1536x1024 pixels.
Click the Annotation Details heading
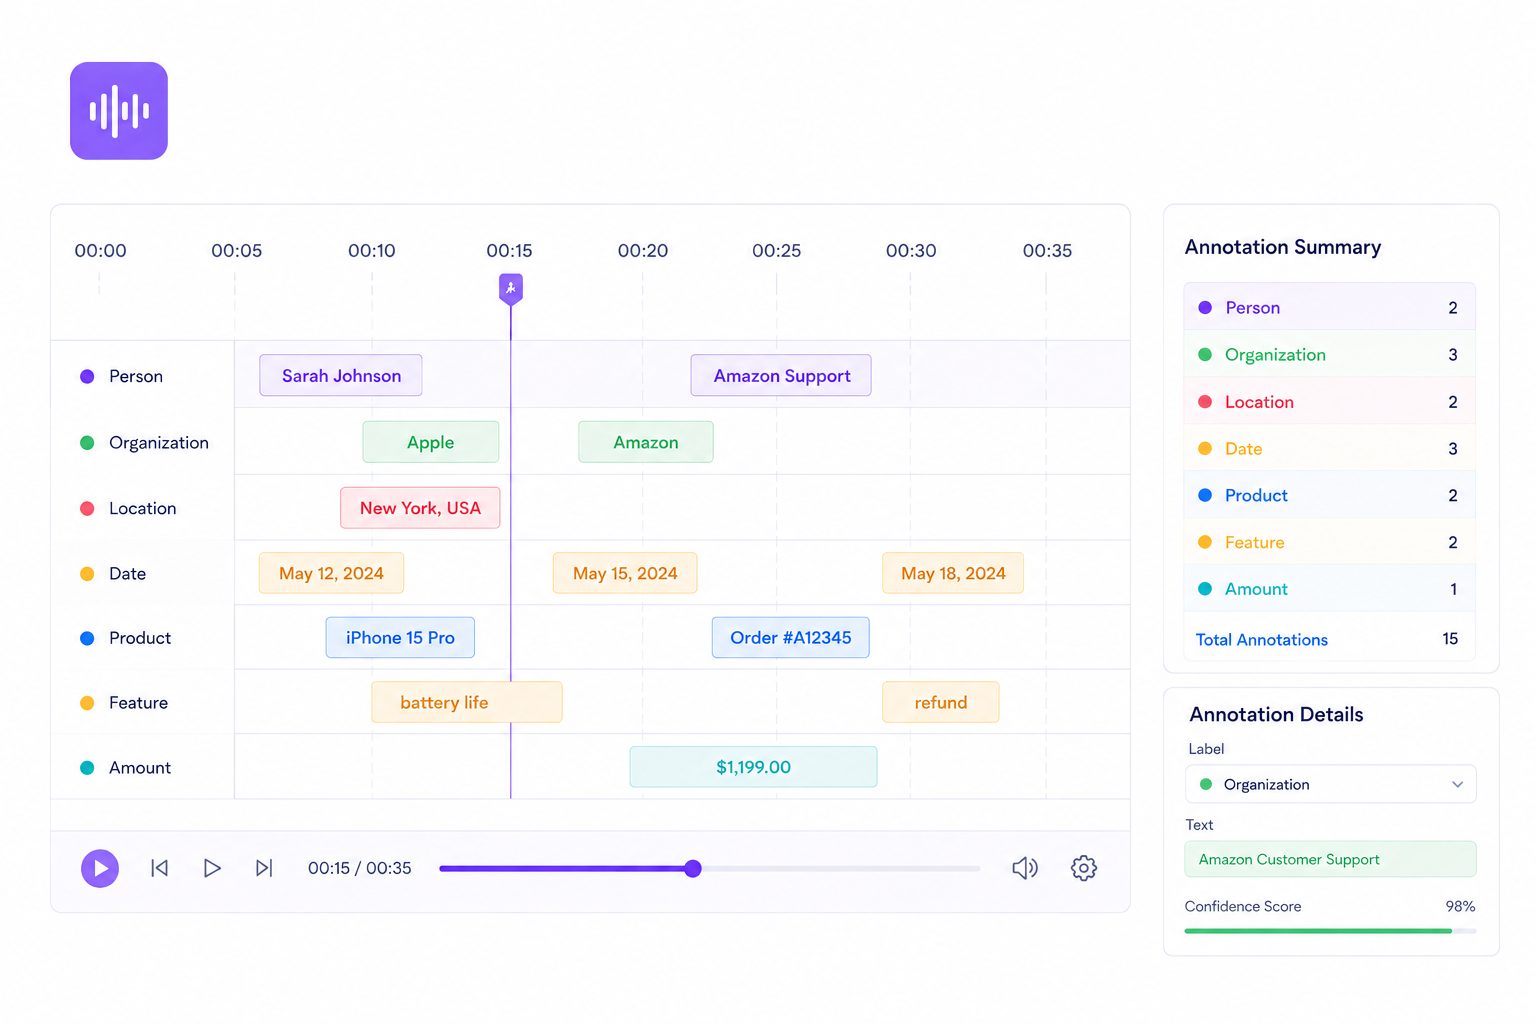pos(1276,714)
